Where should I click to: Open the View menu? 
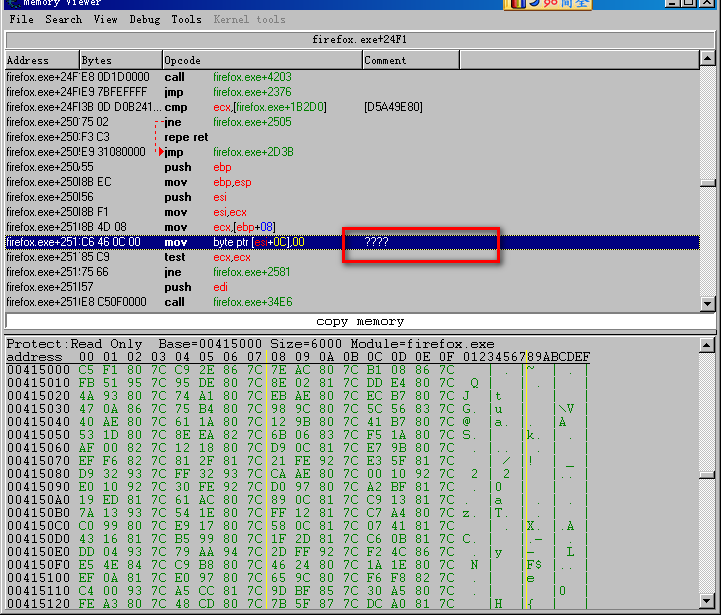[x=105, y=19]
